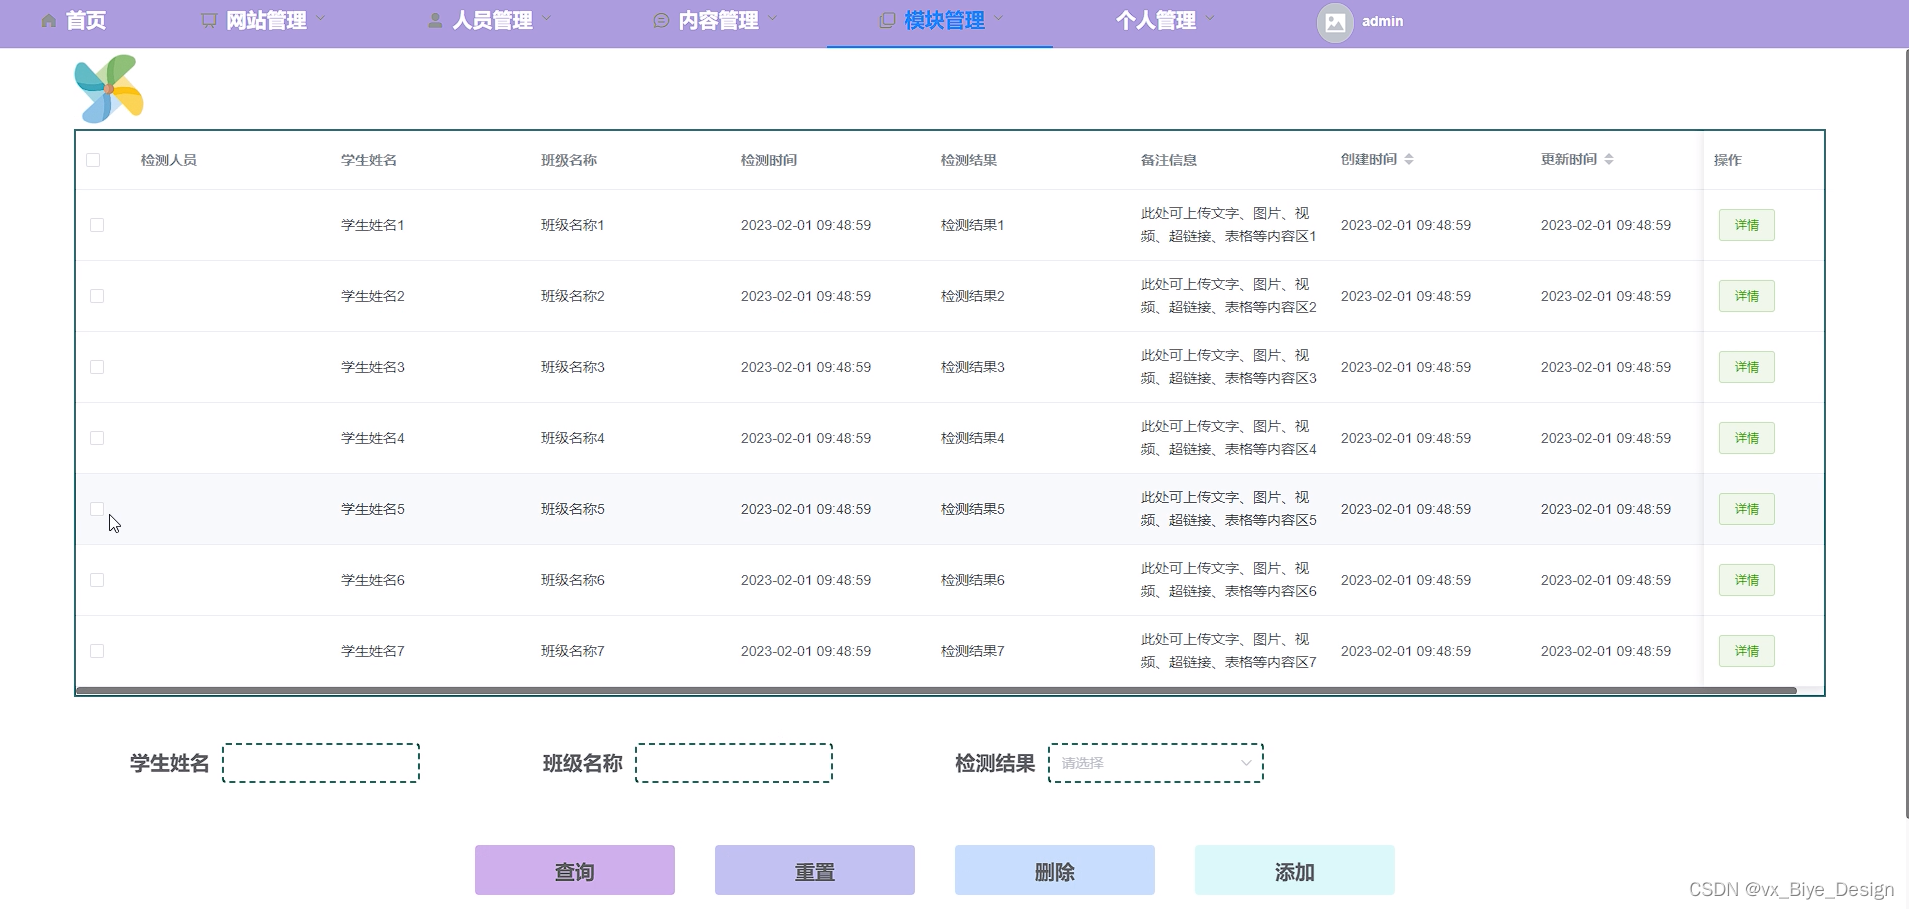Click the admin username text

1382,21
